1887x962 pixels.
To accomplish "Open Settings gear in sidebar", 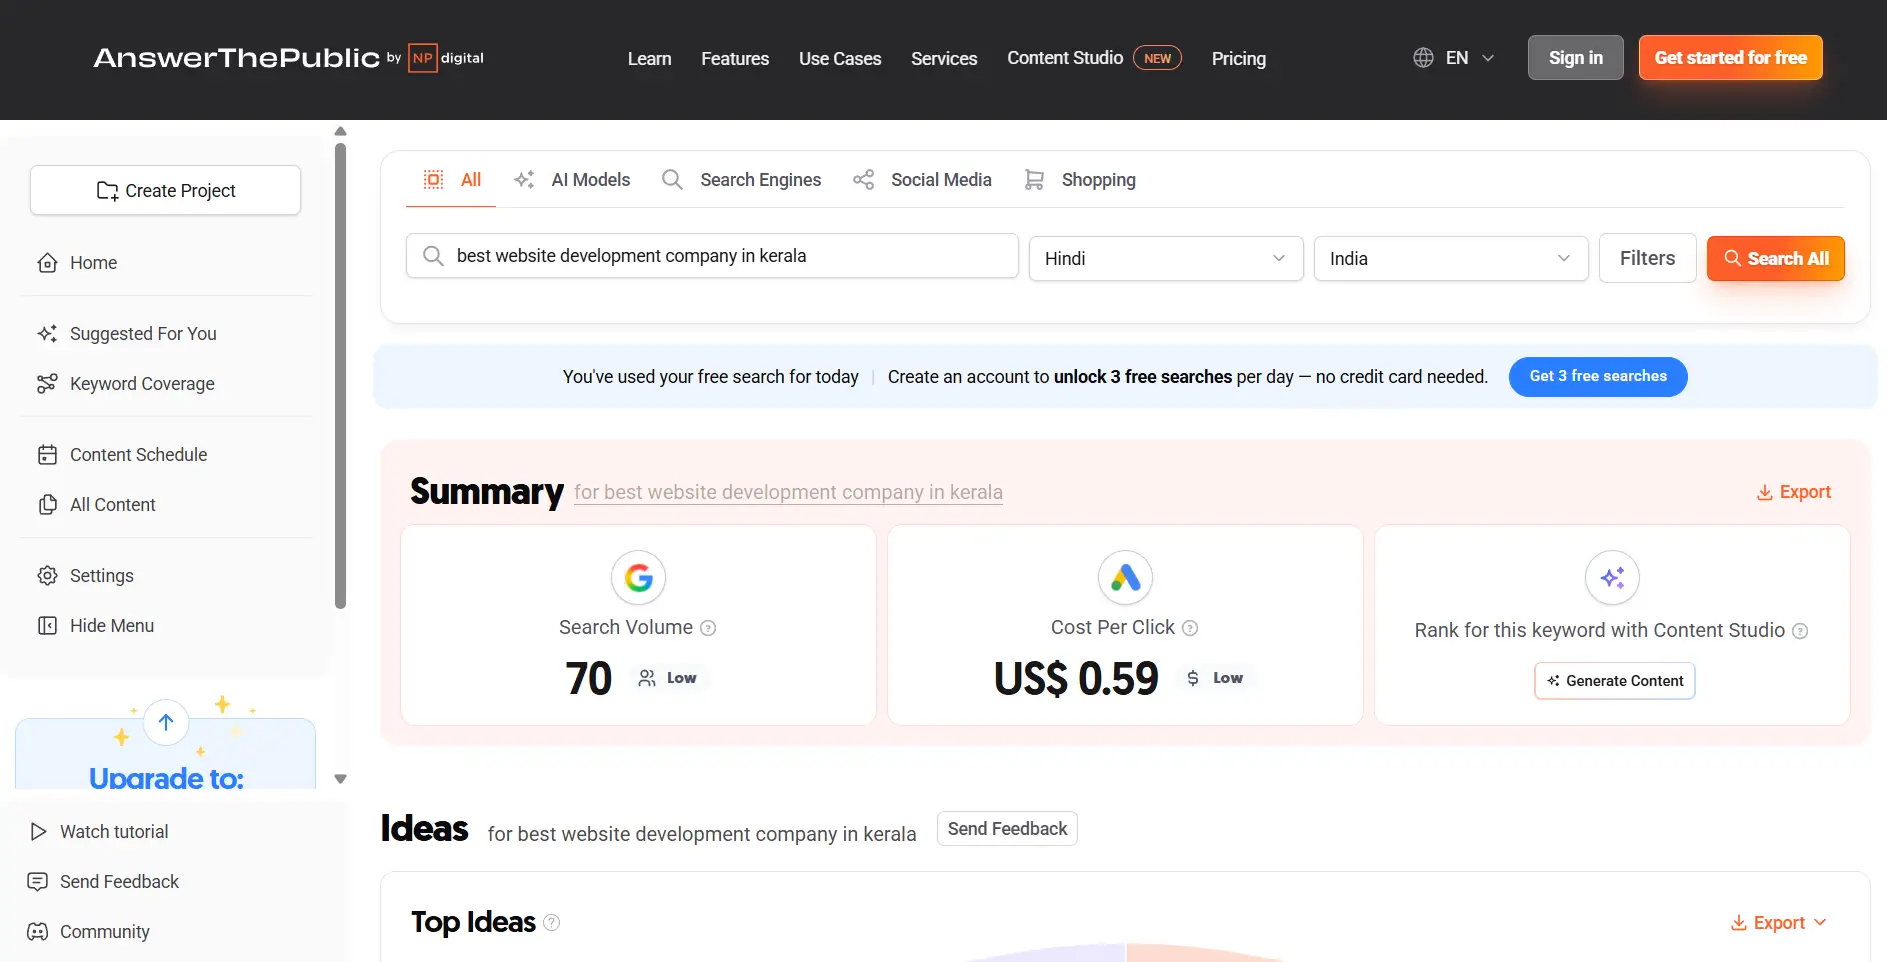I will point(47,576).
